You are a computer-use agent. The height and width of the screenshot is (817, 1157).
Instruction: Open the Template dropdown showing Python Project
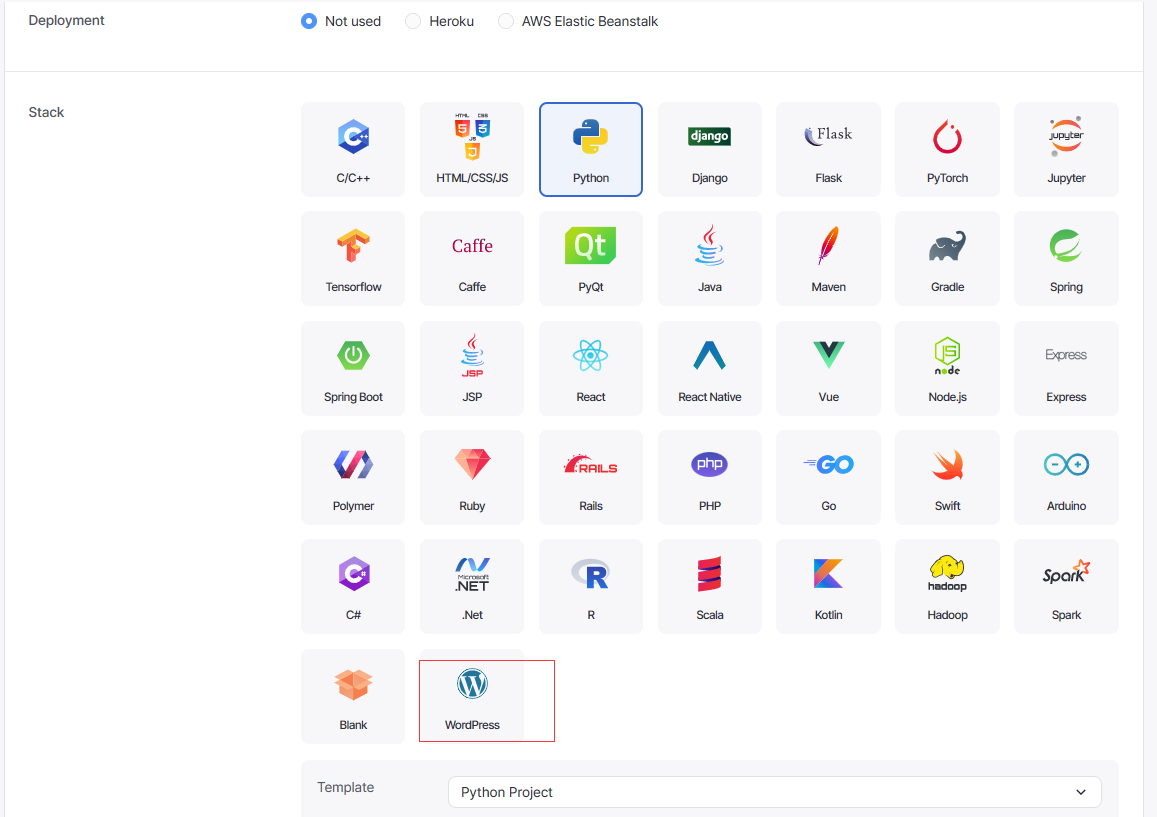[774, 792]
